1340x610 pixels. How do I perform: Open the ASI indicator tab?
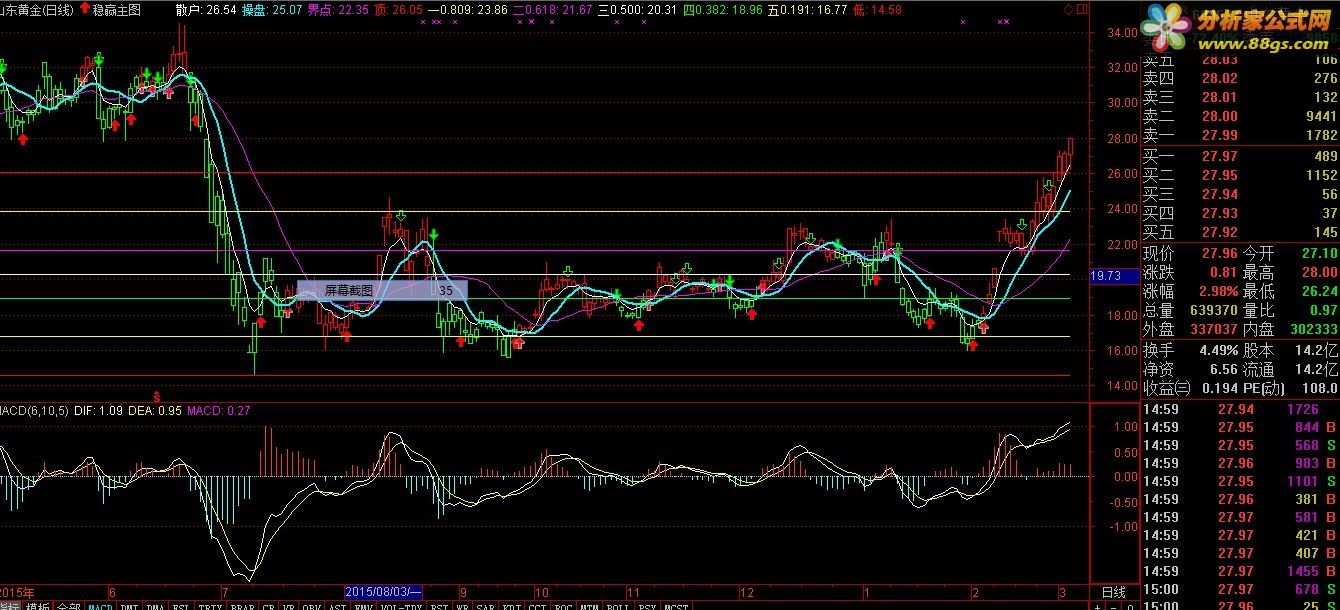click(x=337, y=606)
